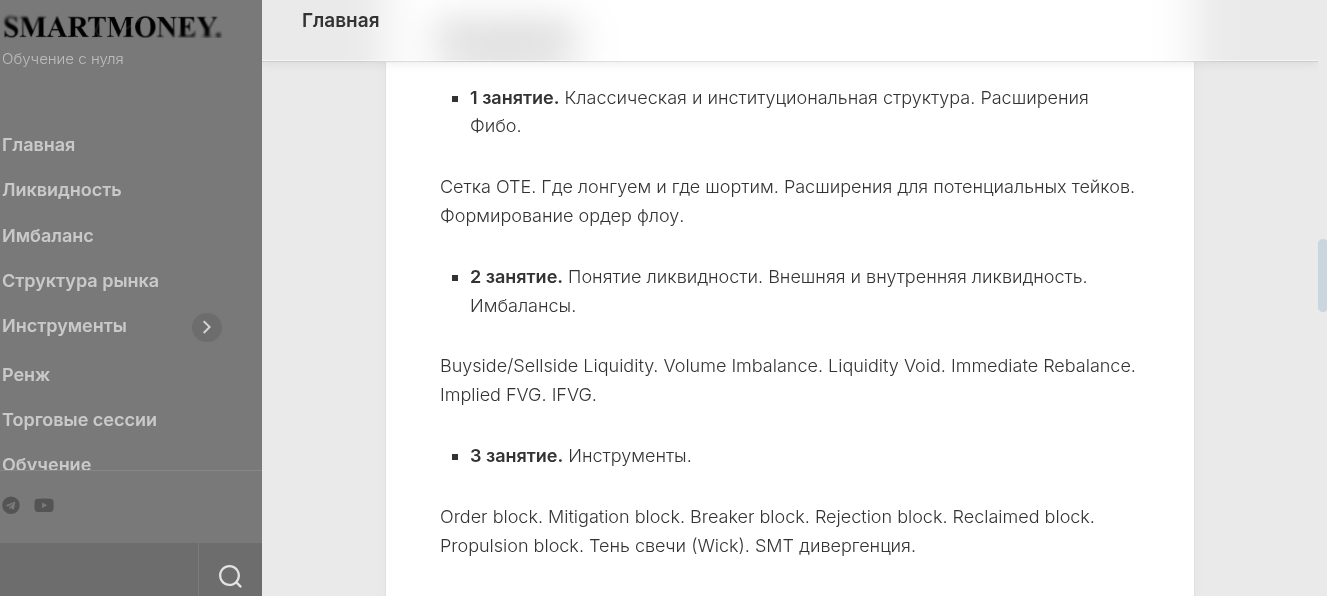Click the 'Обучение с нуля' tagline
Image resolution: width=1327 pixels, height=596 pixels.
pyautogui.click(x=63, y=59)
